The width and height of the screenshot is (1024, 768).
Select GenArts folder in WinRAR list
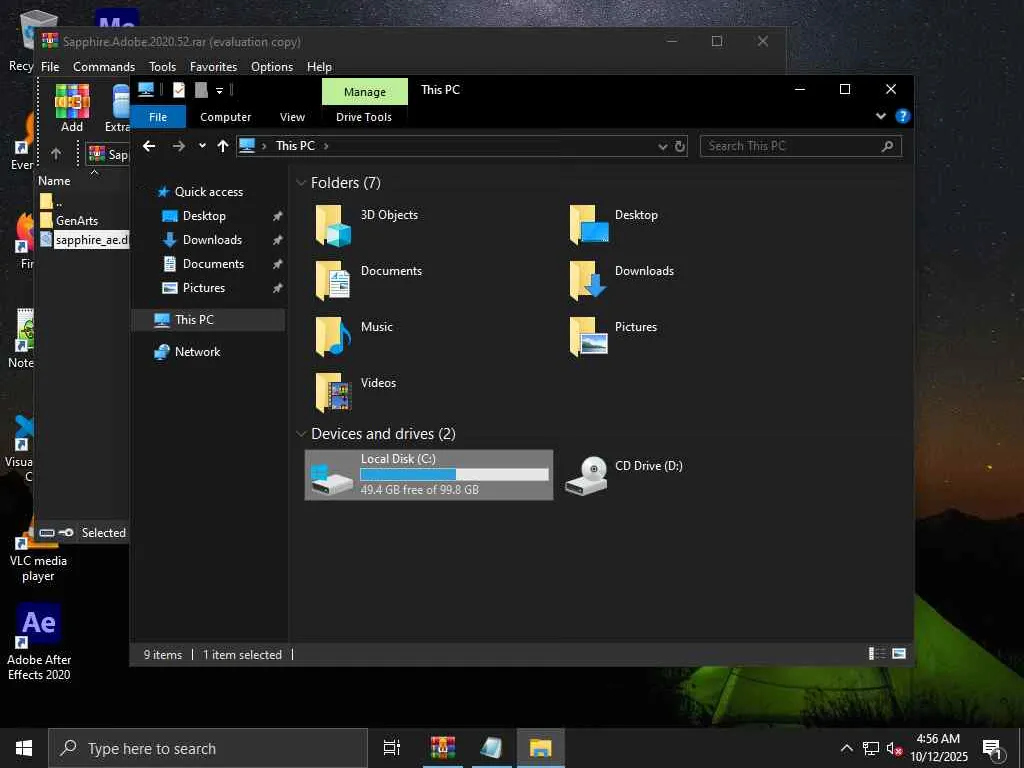(x=76, y=221)
